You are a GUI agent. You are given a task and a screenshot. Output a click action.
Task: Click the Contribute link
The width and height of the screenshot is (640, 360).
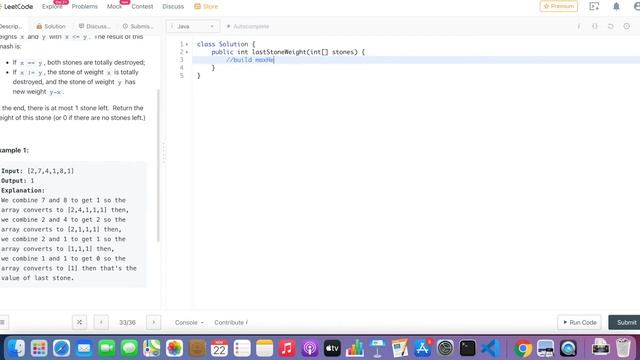pos(231,322)
